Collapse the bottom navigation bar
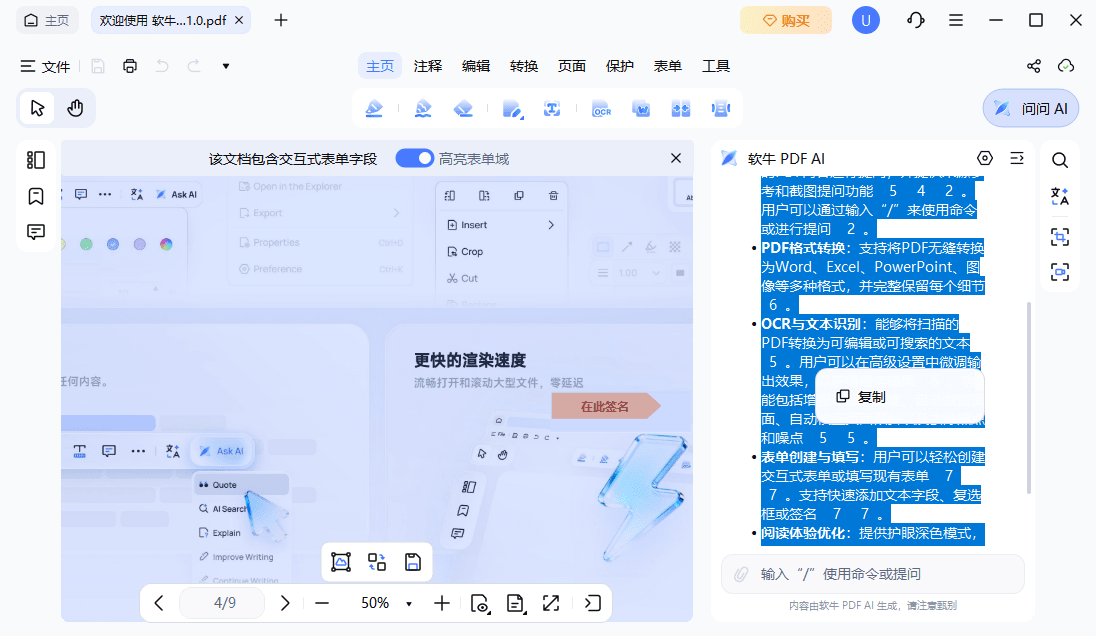Screen dimensions: 1096x636 point(592,603)
